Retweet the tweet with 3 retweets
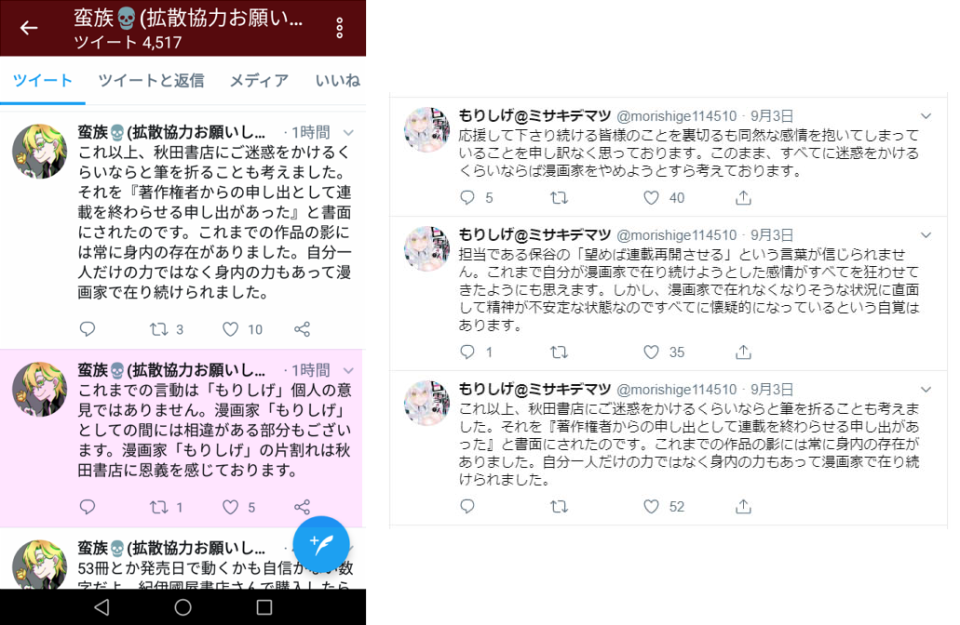The height and width of the screenshot is (625, 960). [159, 329]
